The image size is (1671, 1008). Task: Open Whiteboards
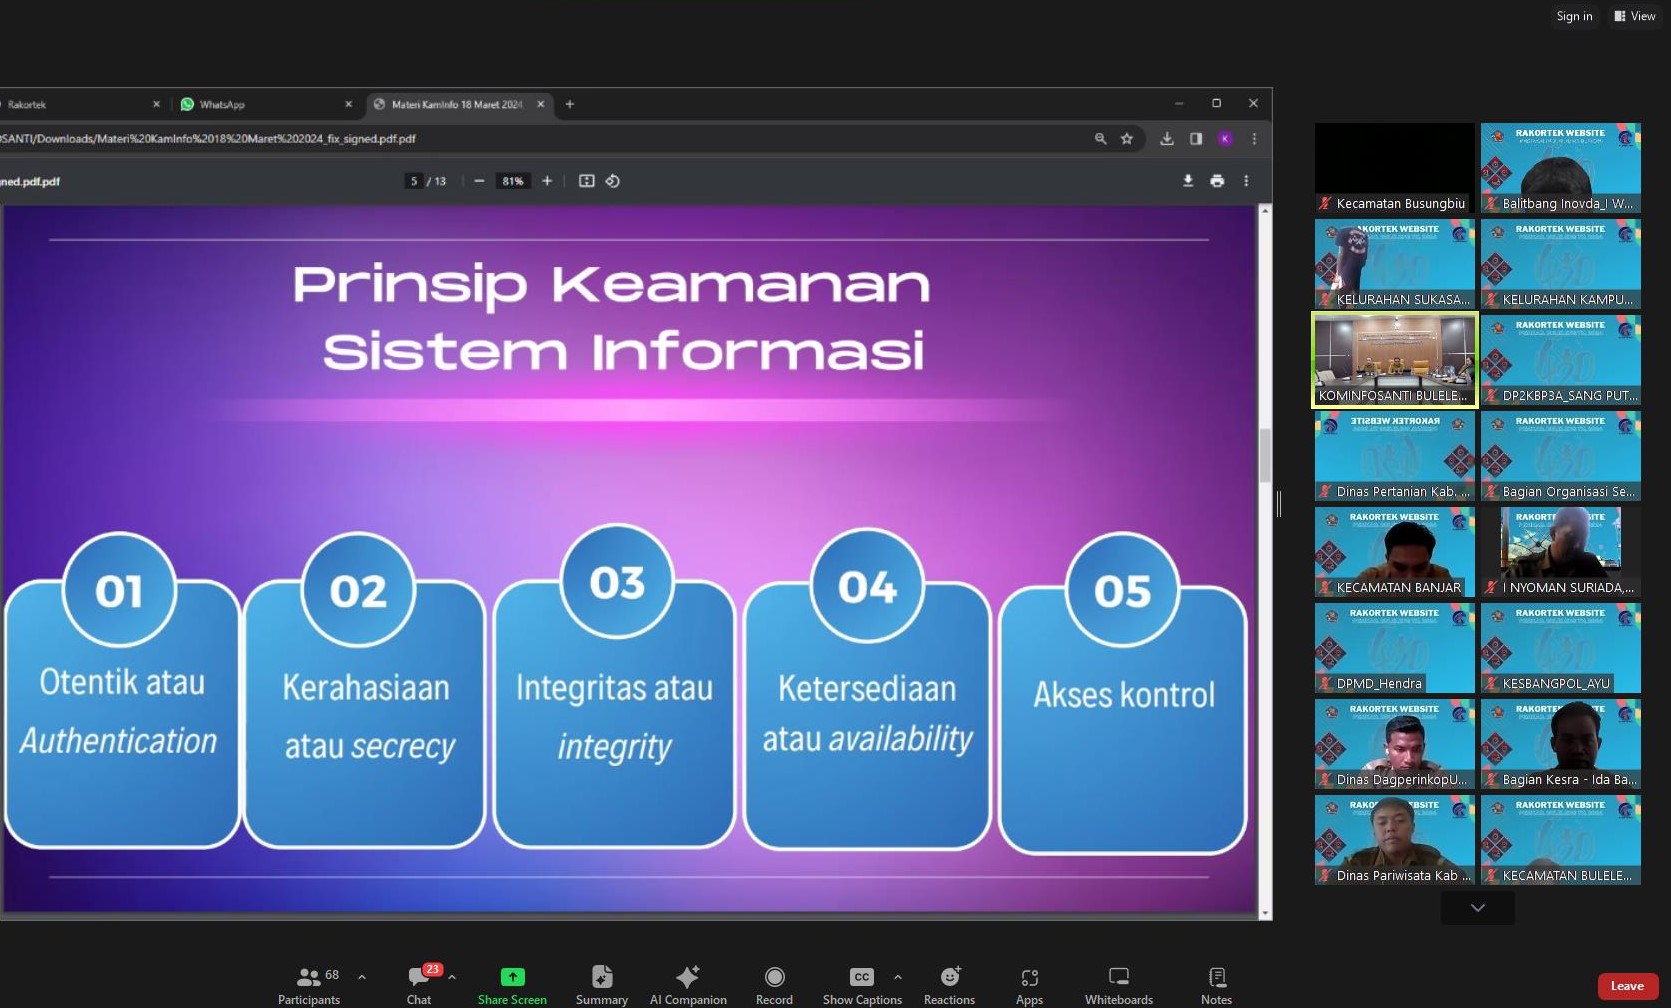[x=1119, y=985]
